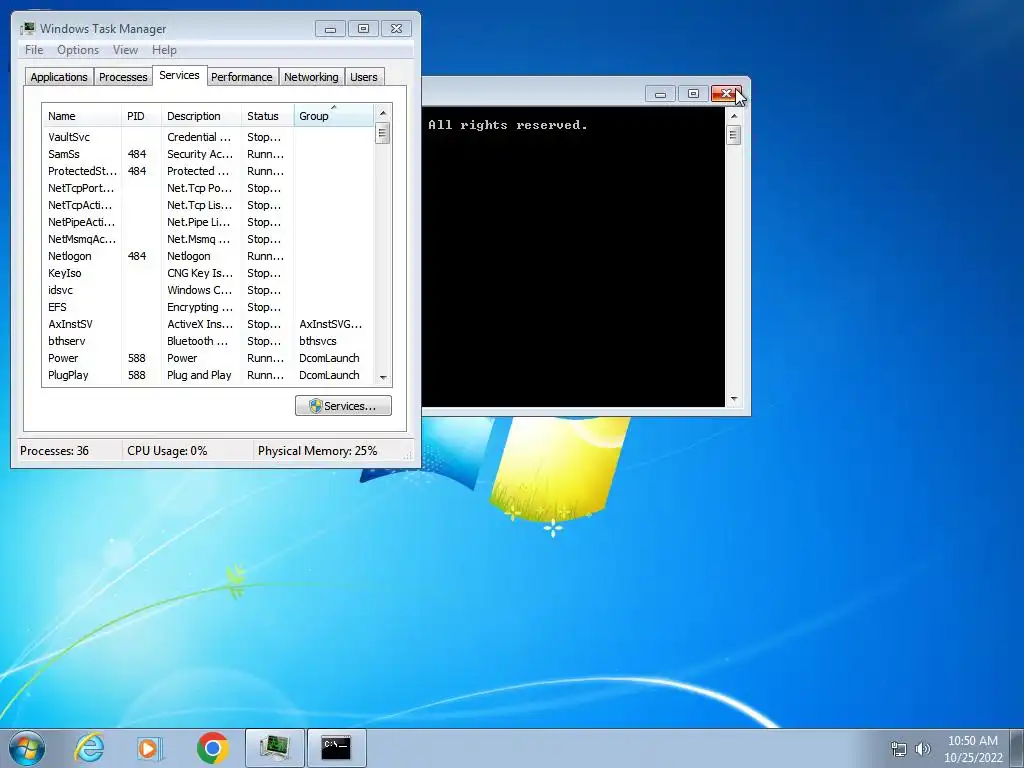Select the Services tab
Screen dimensions: 1024x768
[180, 75]
